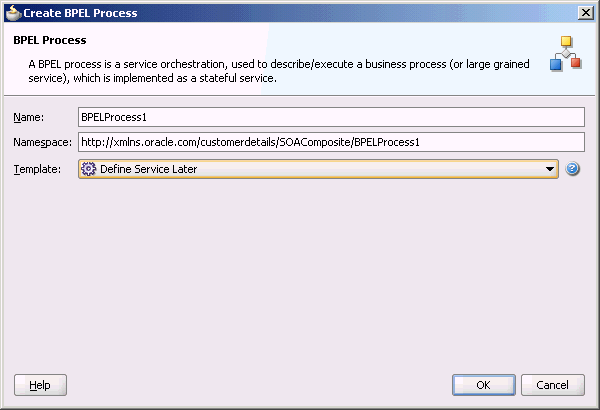Confirm with the OK button
Image resolution: width=600 pixels, height=410 pixels.
coord(484,385)
